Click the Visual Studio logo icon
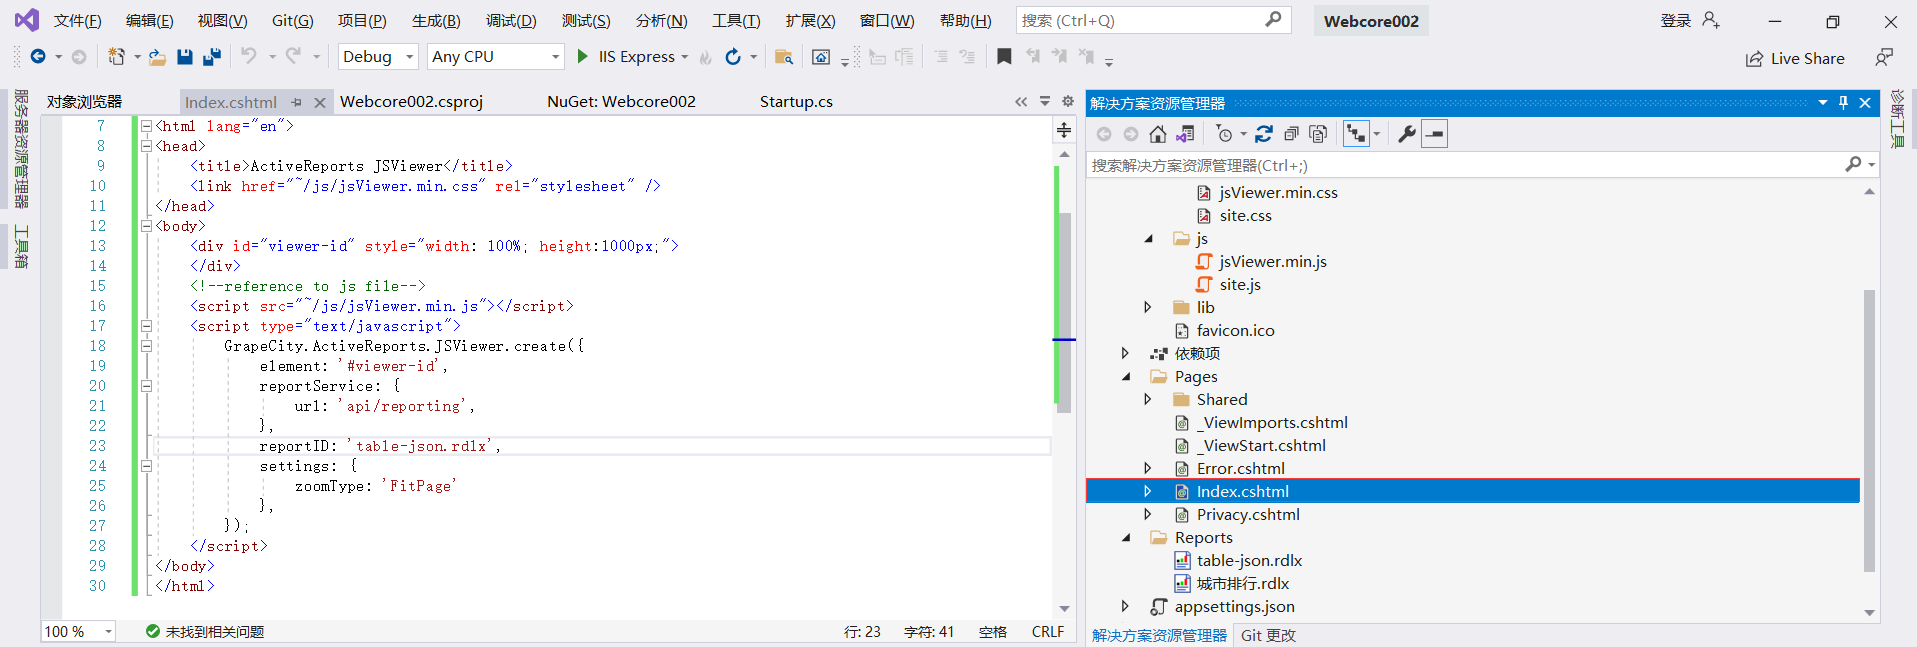Screen dimensions: 1917x647 point(27,20)
